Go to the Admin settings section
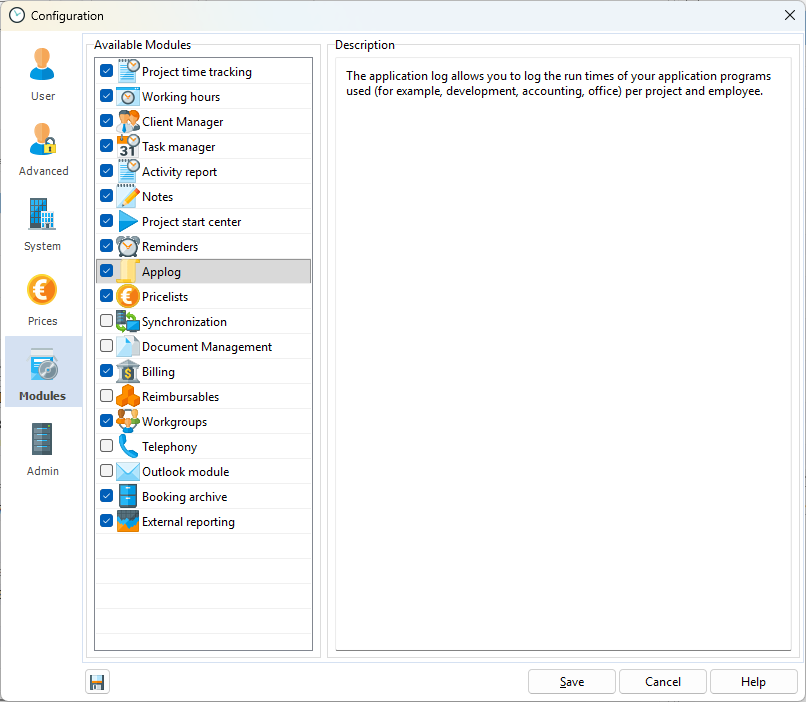The height and width of the screenshot is (702, 806). pos(43,449)
